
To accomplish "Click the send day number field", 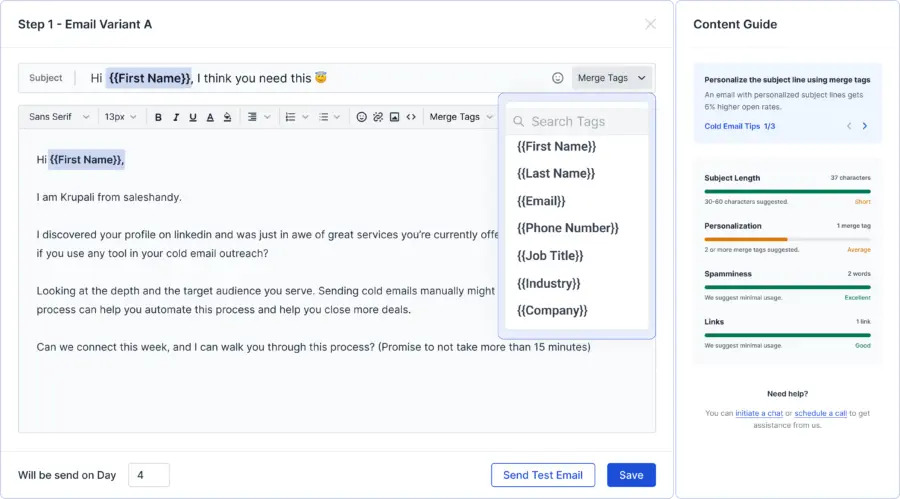I will click(x=149, y=475).
